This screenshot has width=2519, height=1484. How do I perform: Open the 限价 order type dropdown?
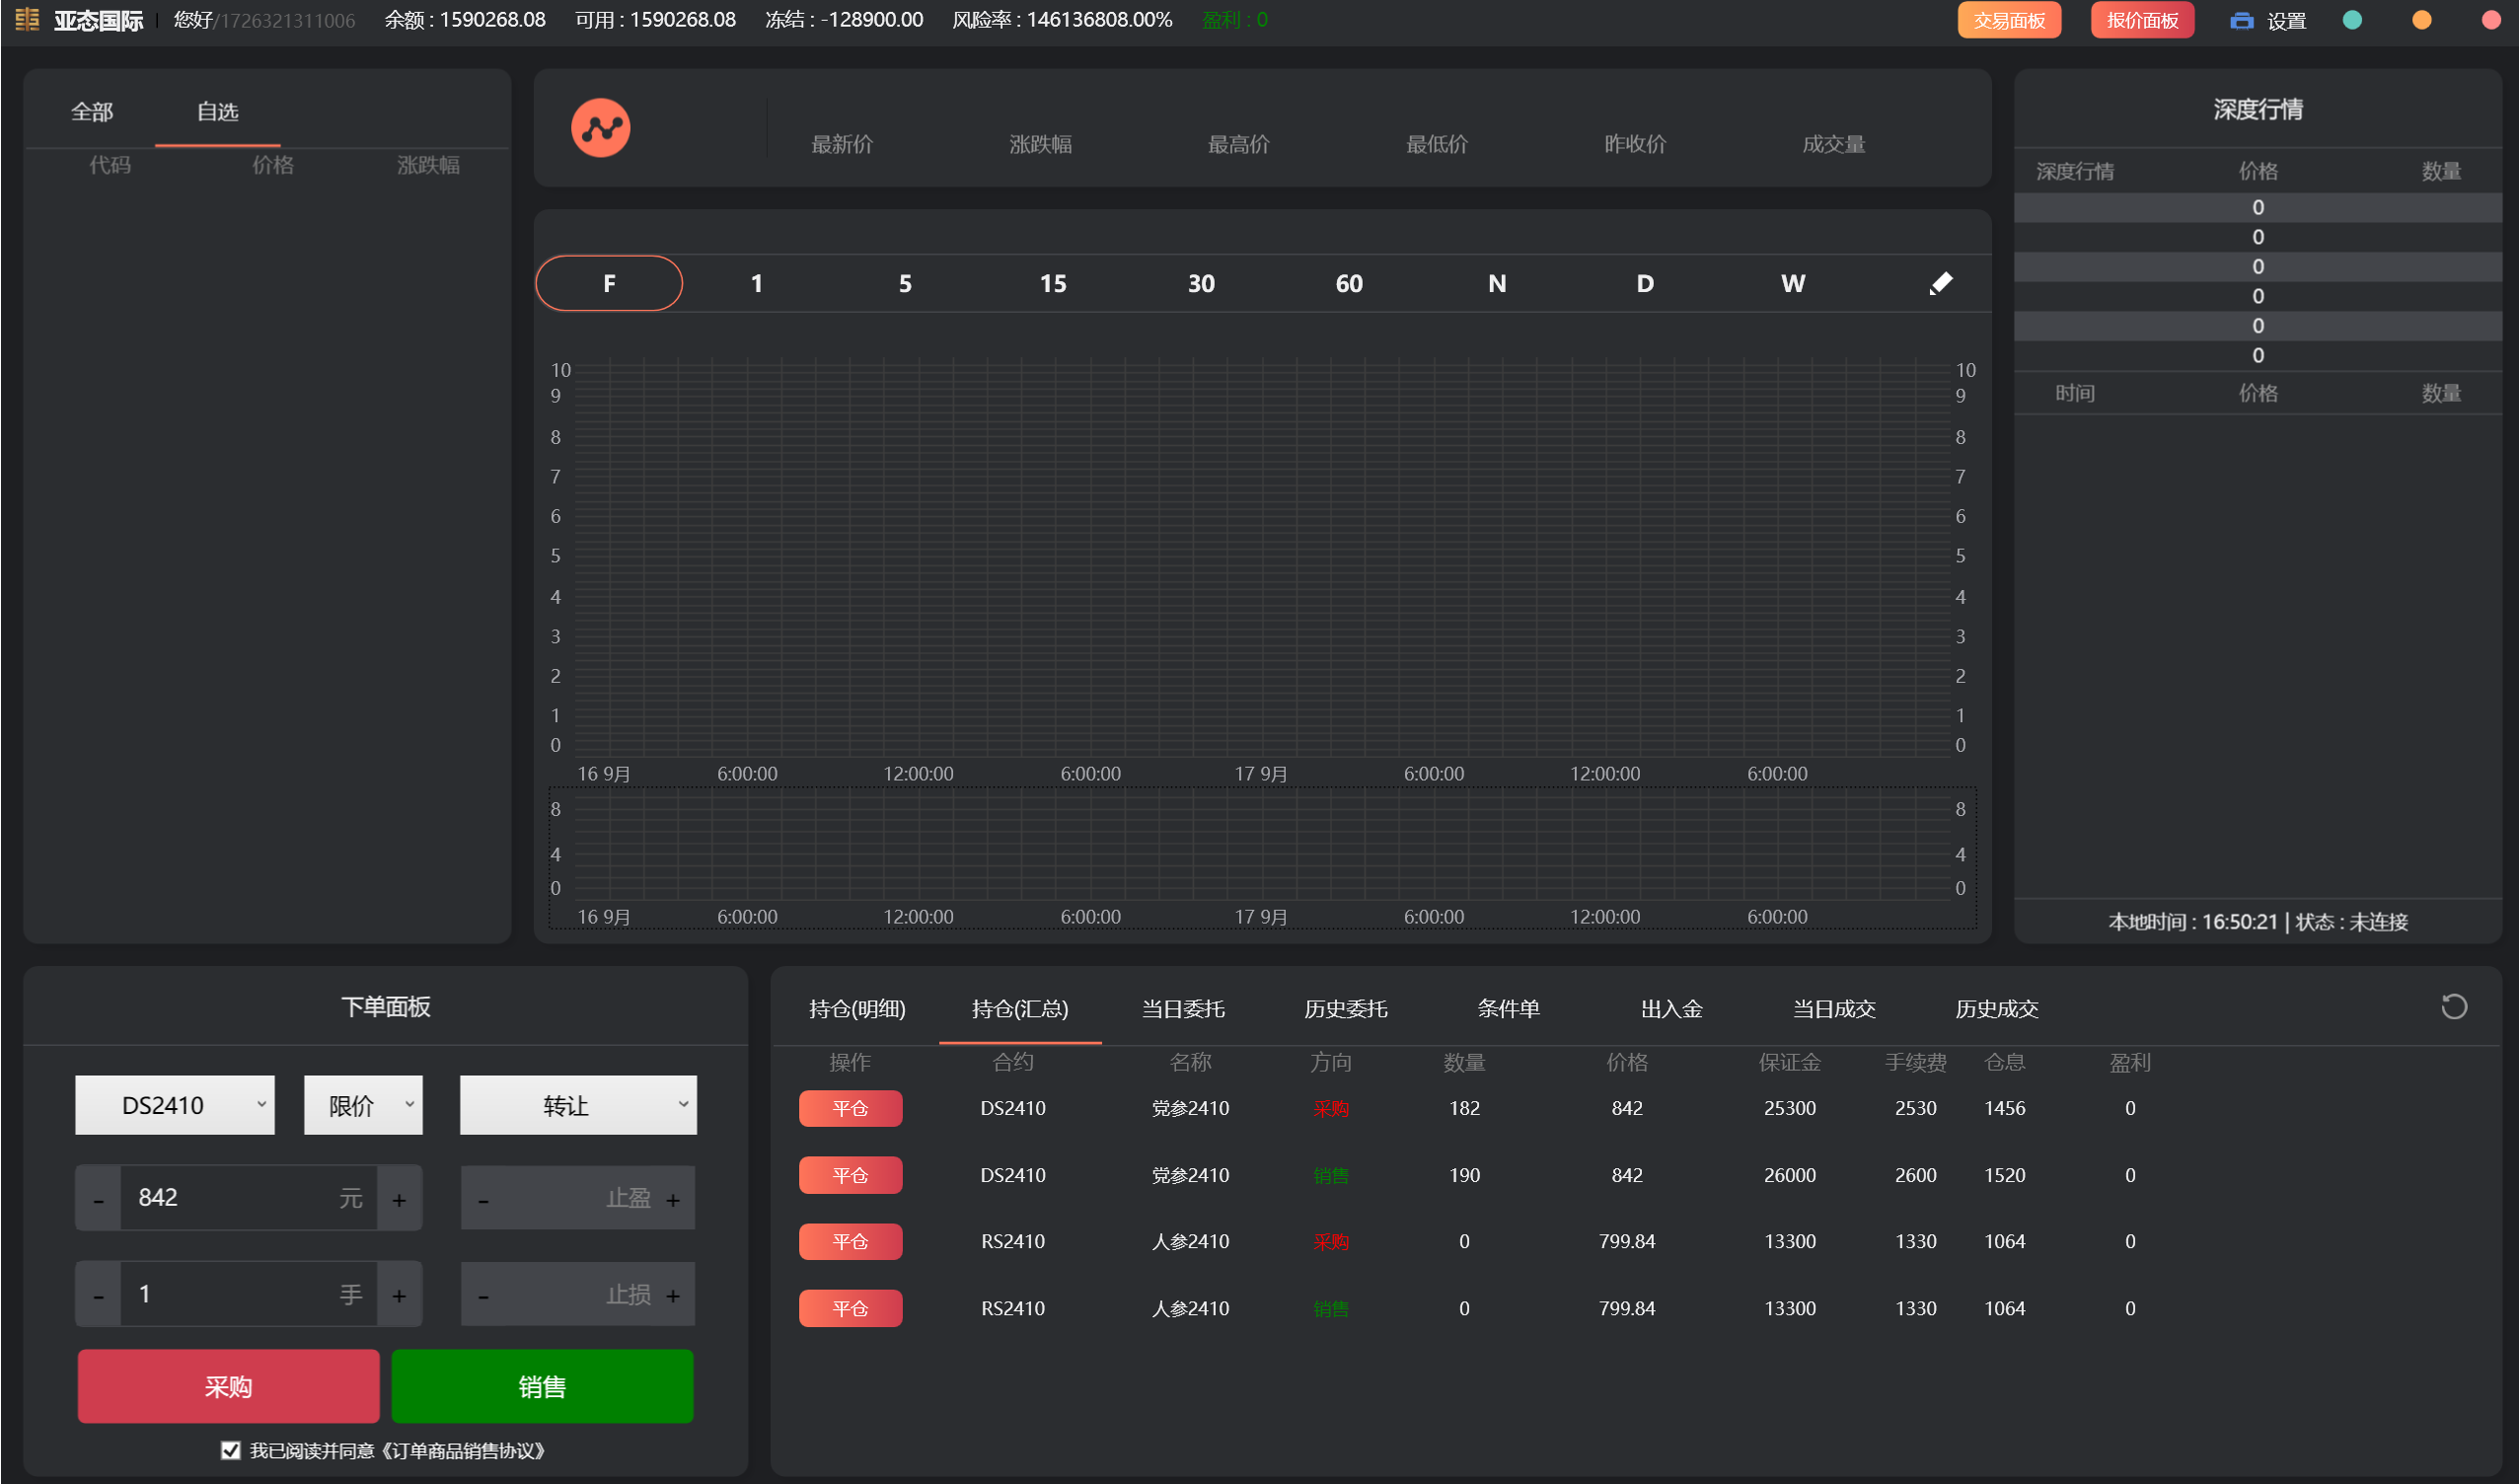363,1105
